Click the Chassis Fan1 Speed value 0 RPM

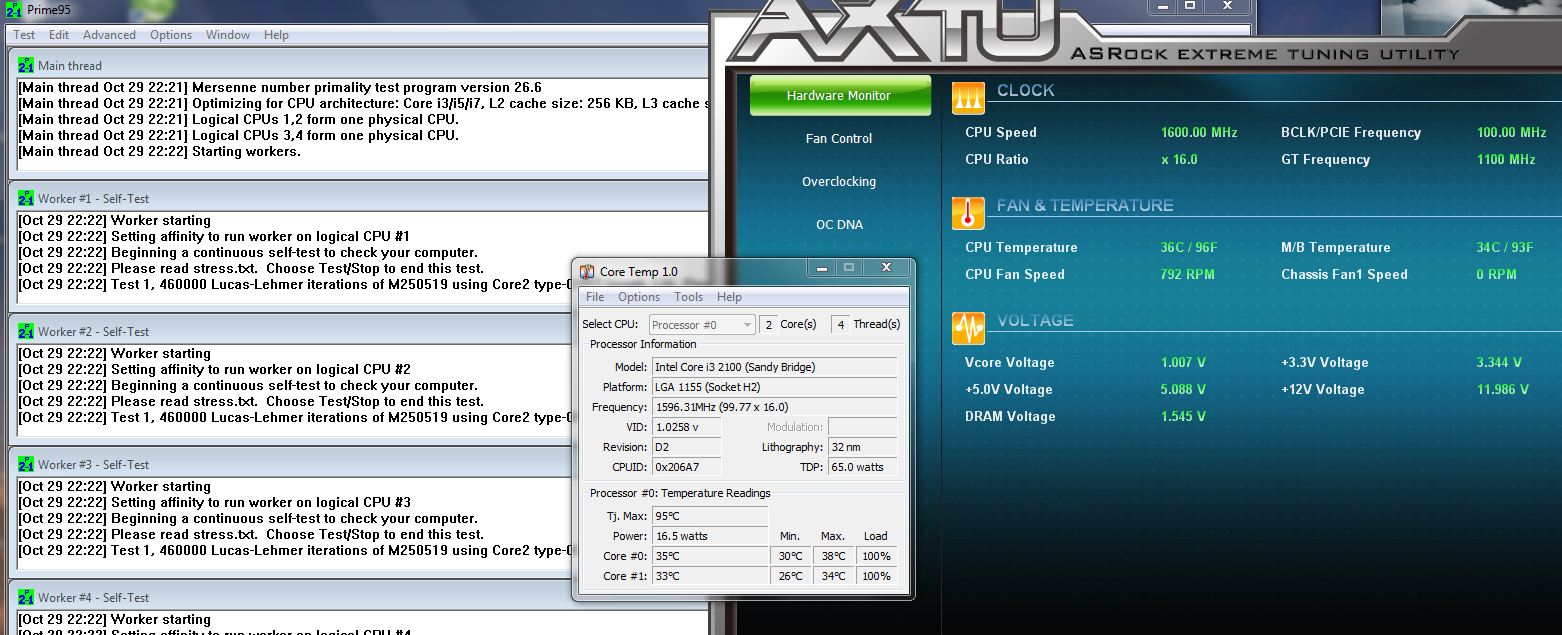[1496, 275]
